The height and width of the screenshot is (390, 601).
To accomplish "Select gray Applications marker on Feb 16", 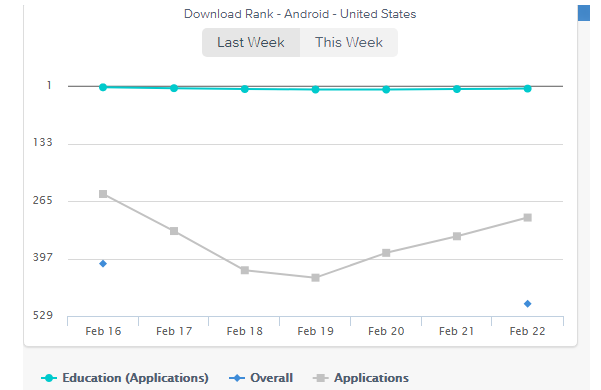I will click(103, 194).
